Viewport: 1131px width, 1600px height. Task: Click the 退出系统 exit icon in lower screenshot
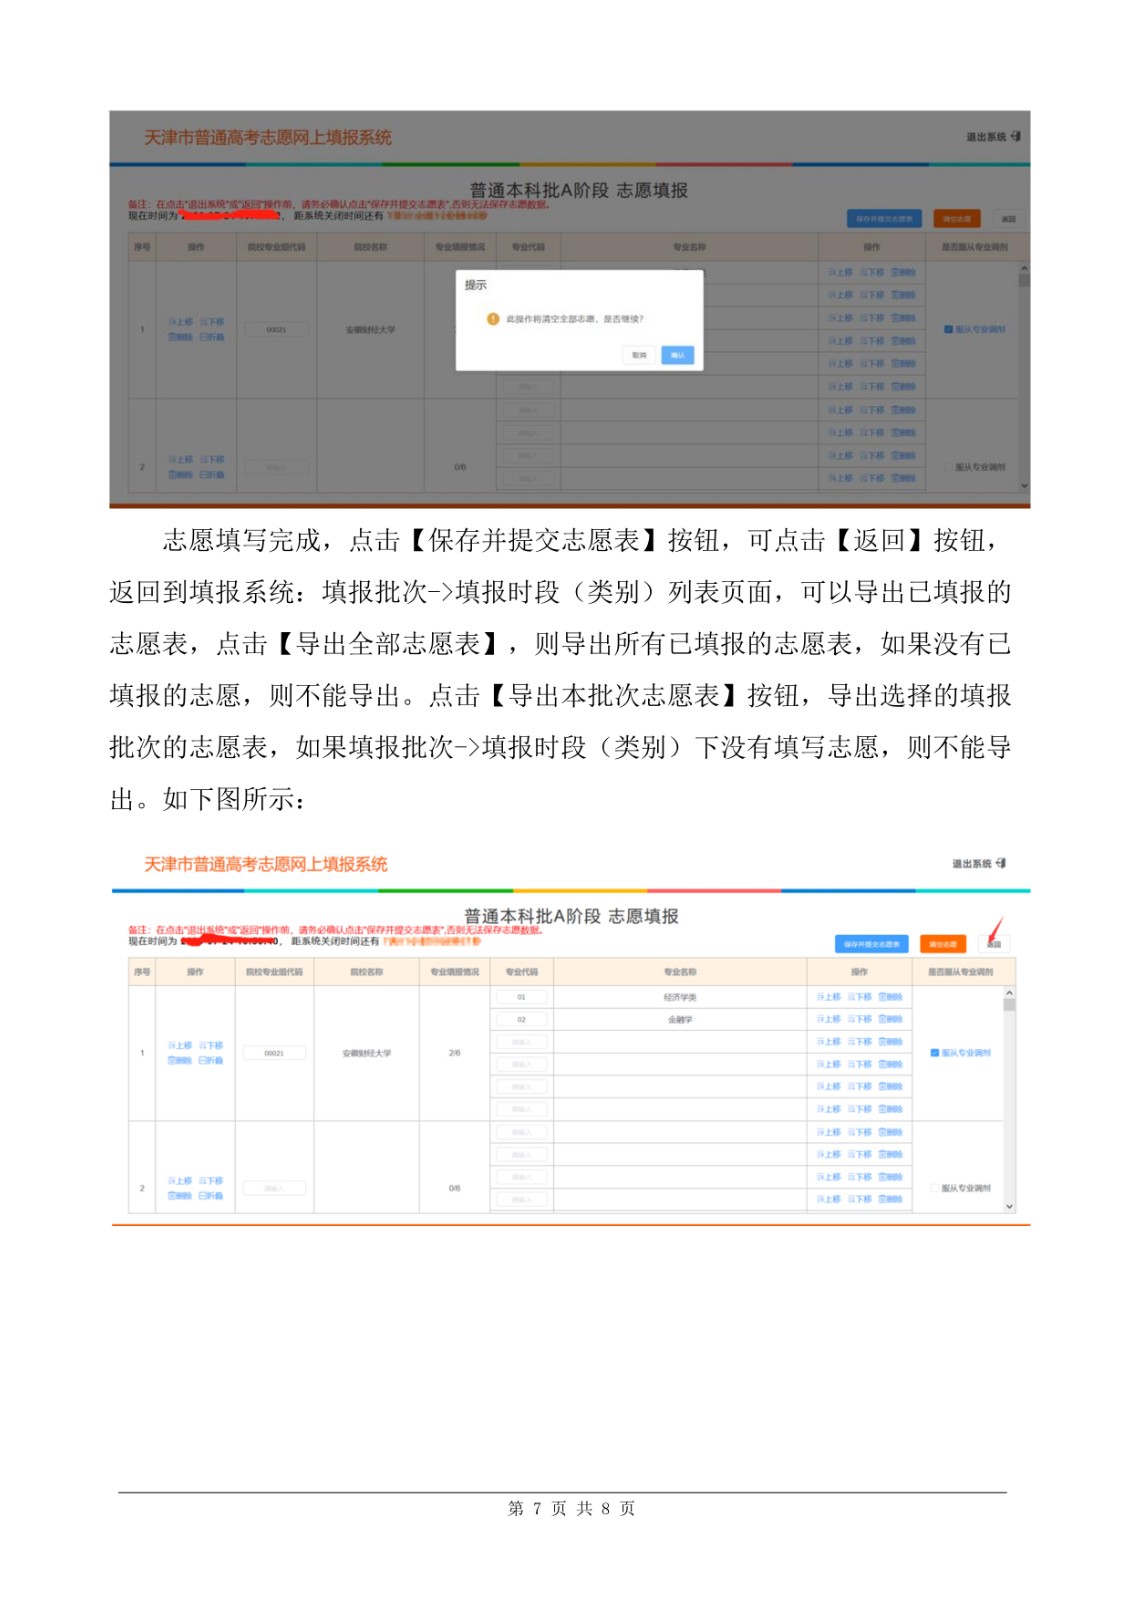[x=1001, y=863]
